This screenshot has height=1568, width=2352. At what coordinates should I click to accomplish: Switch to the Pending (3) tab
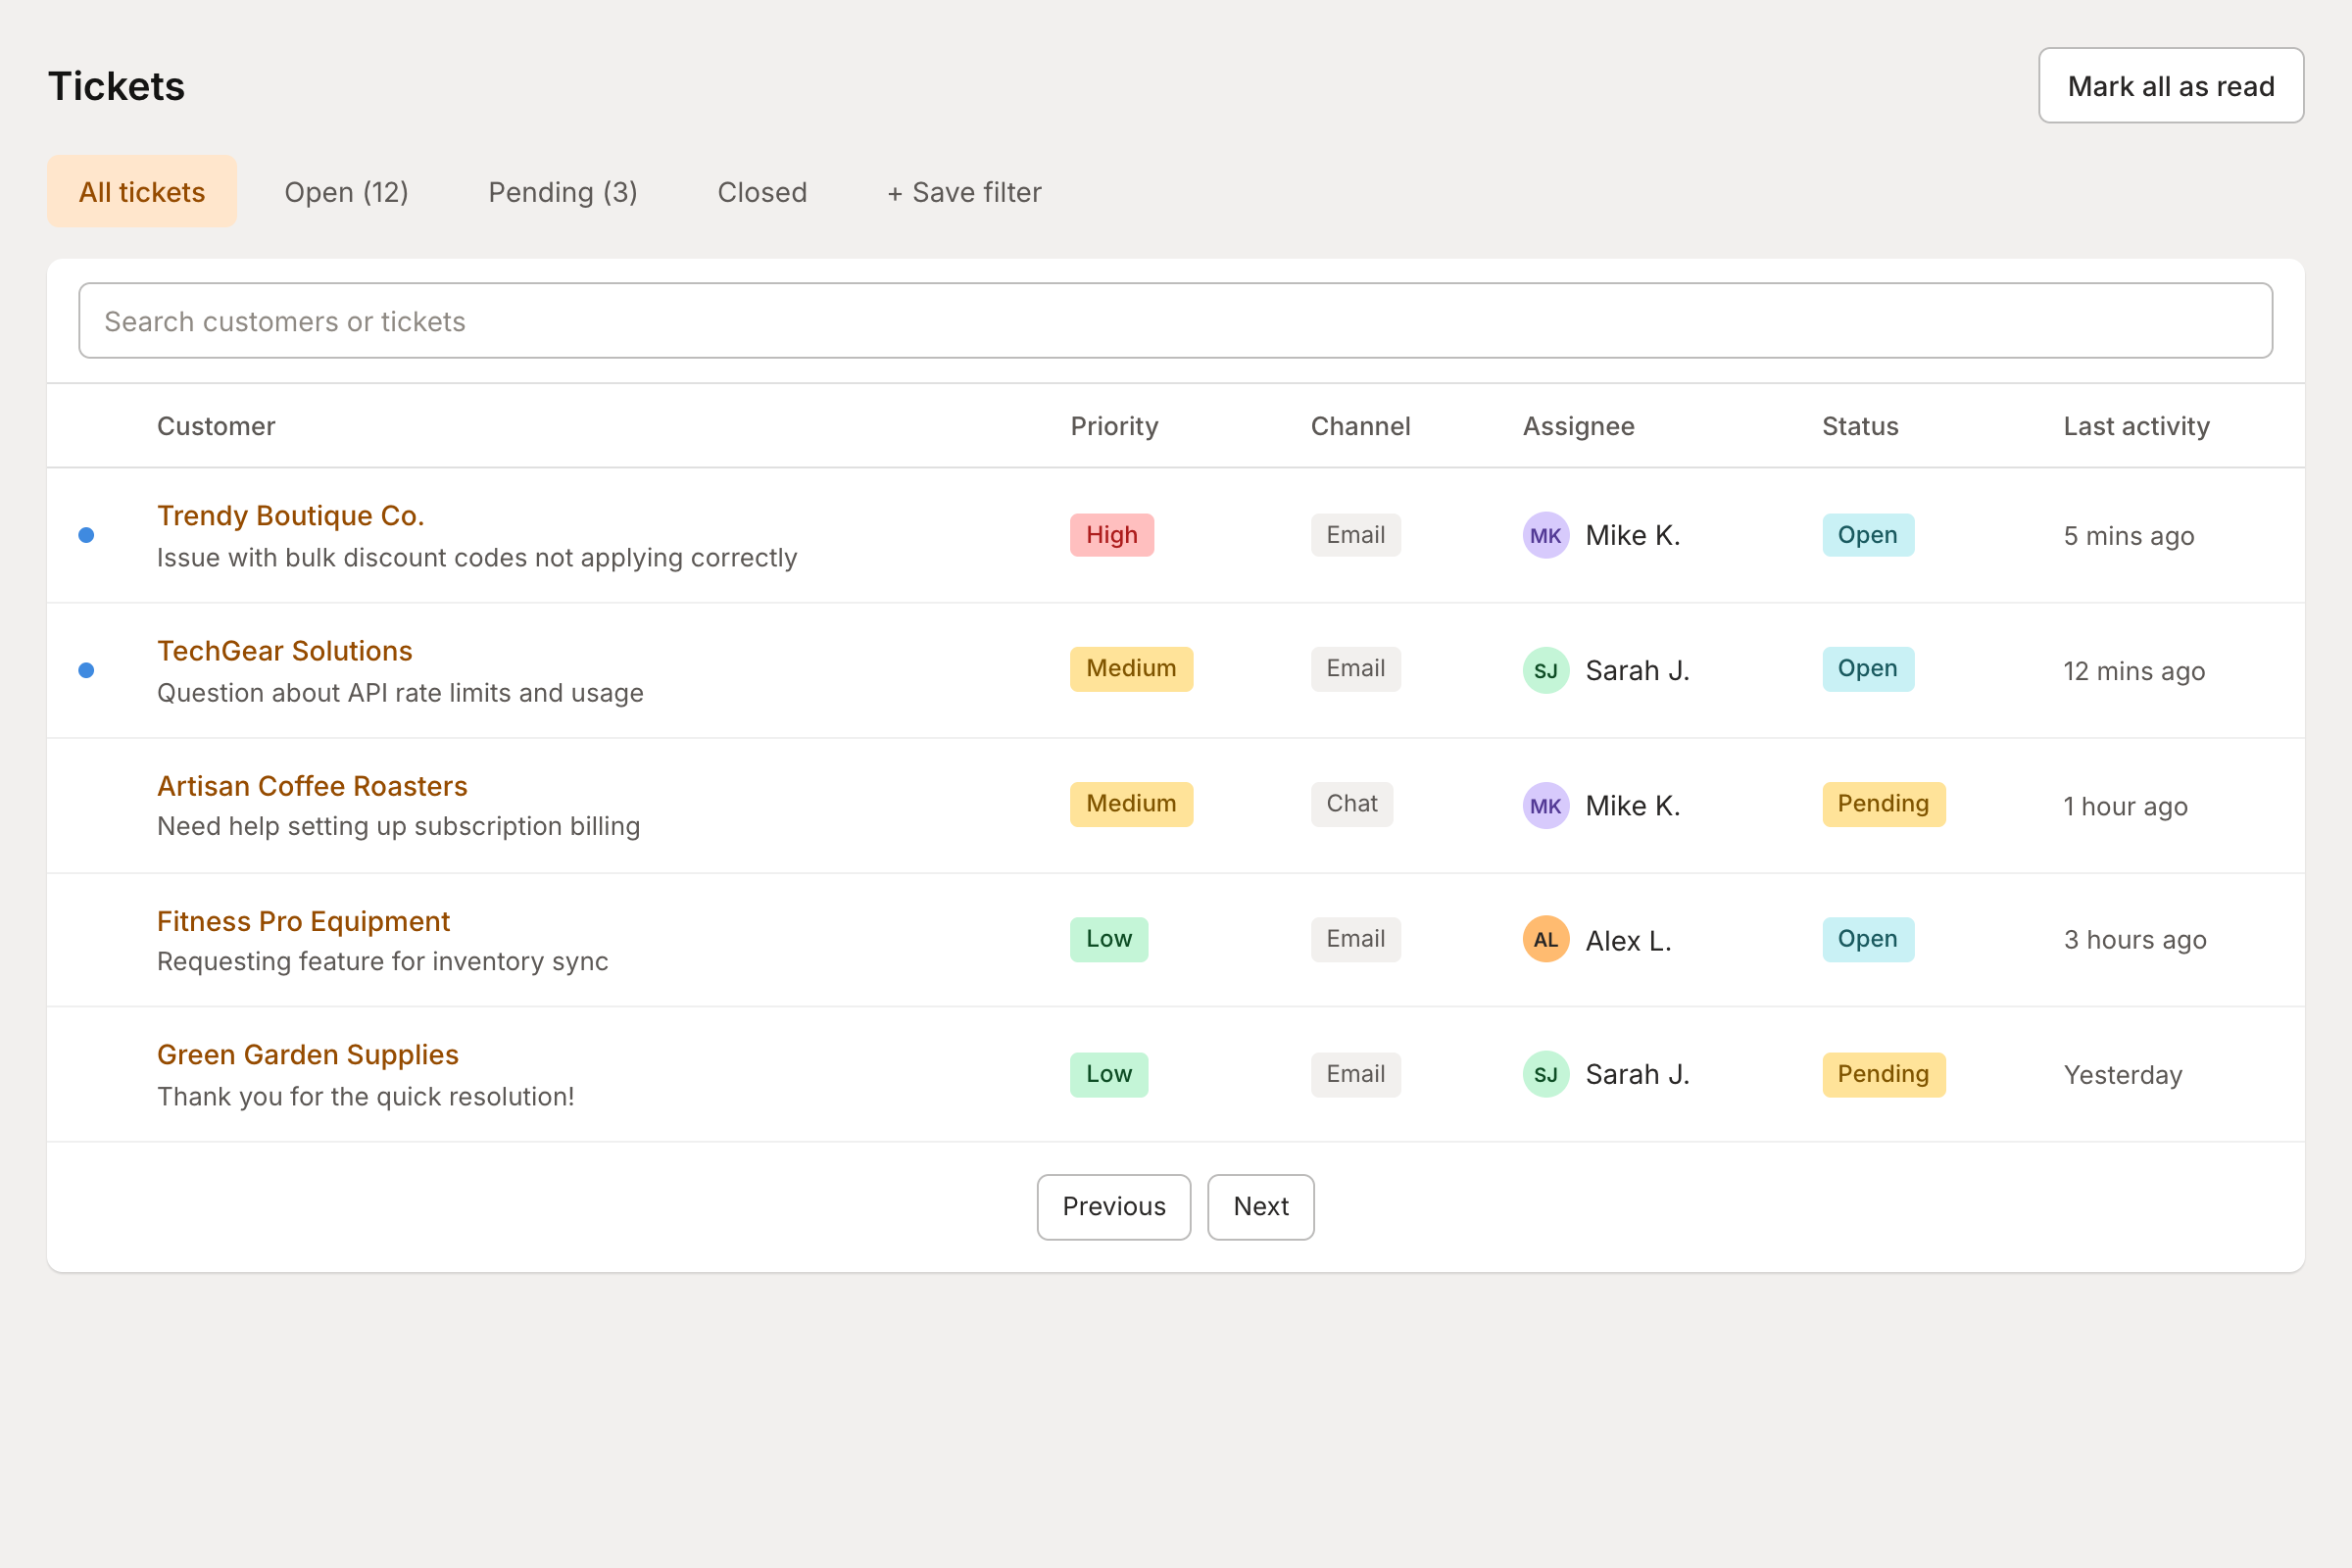(562, 192)
